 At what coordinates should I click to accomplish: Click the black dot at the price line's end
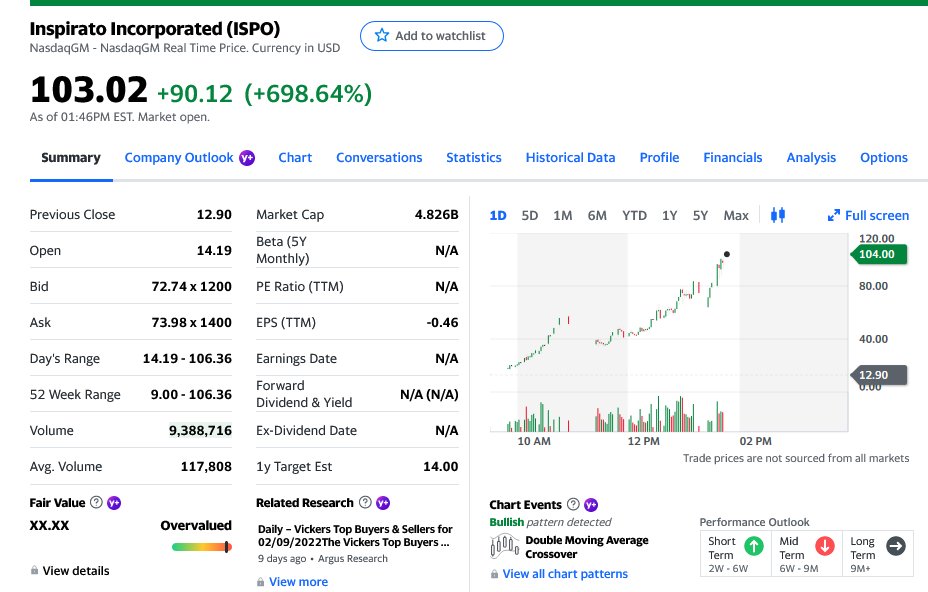(727, 254)
